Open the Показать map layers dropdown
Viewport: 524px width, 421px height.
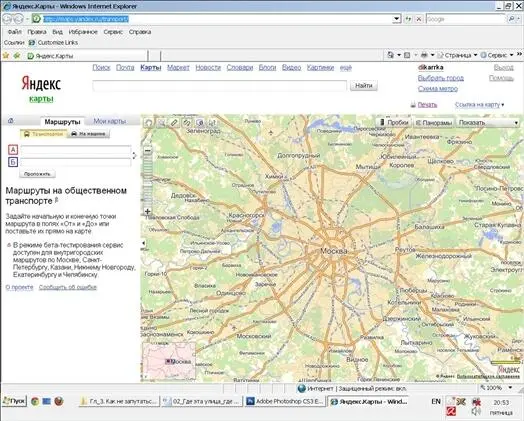click(488, 123)
